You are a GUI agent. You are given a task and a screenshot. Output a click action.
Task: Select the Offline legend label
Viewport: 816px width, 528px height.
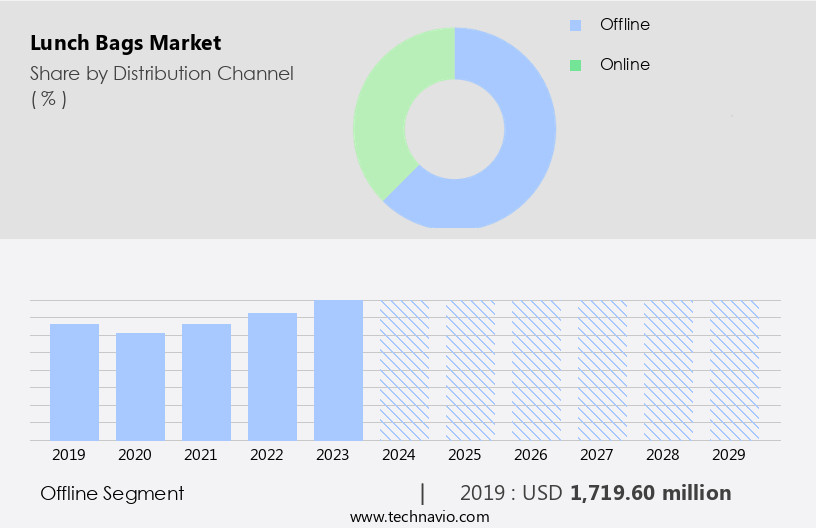tap(624, 24)
